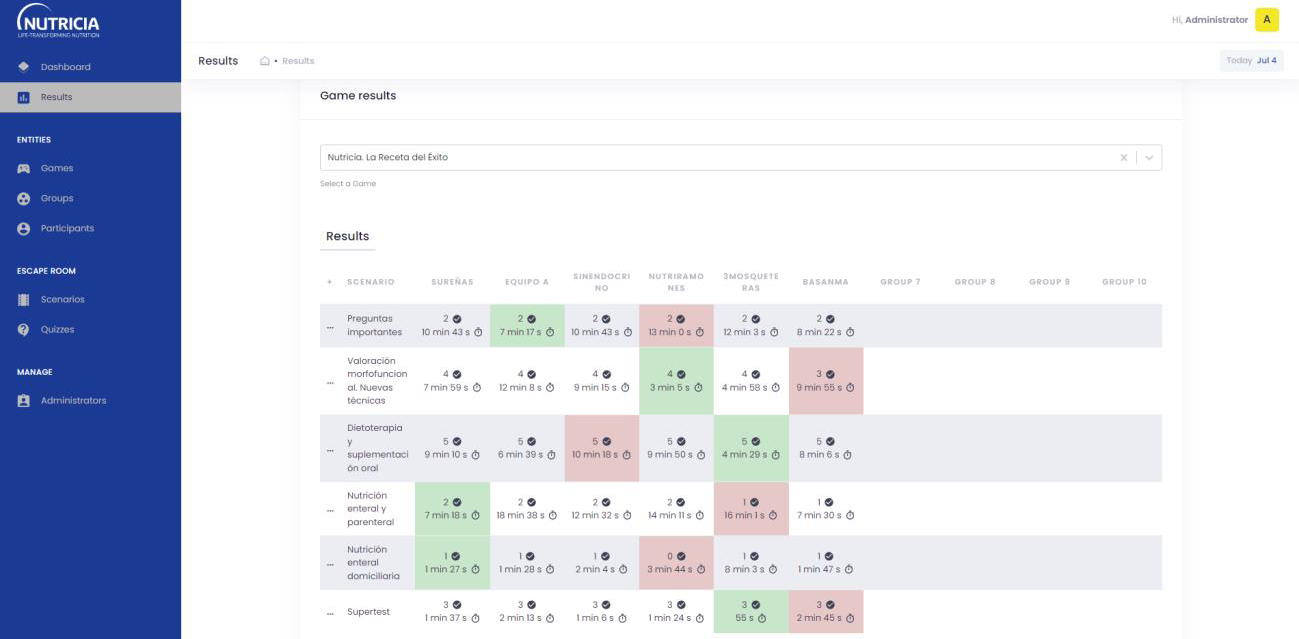Click the 12 min 8 s time value
This screenshot has height=639, width=1299.
click(x=521, y=387)
